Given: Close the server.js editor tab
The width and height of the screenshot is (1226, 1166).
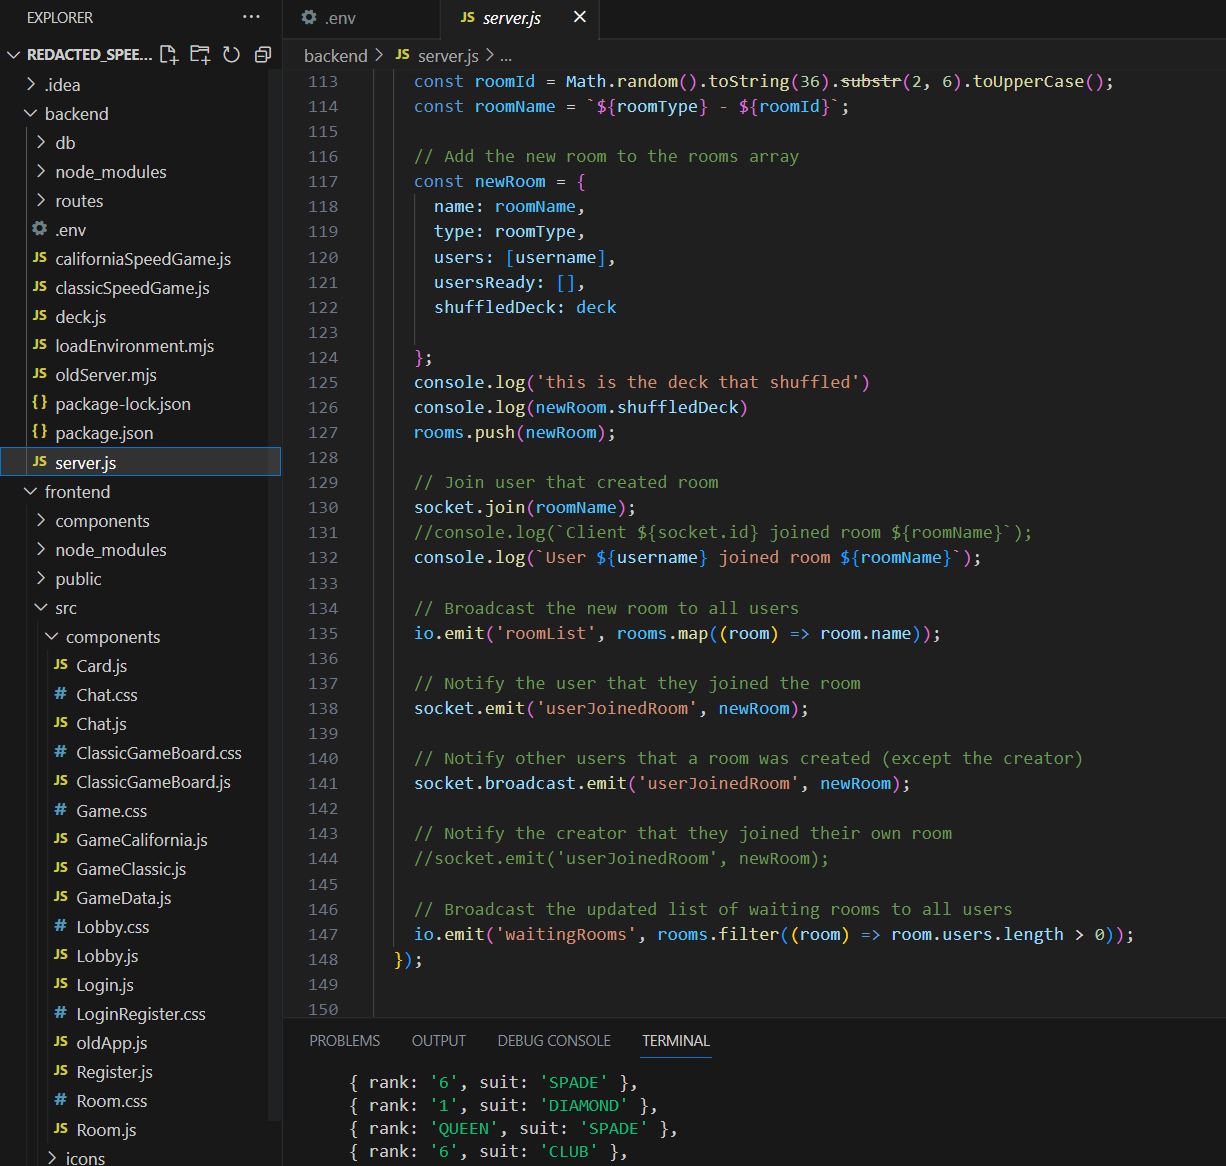Looking at the screenshot, I should pyautogui.click(x=580, y=17).
